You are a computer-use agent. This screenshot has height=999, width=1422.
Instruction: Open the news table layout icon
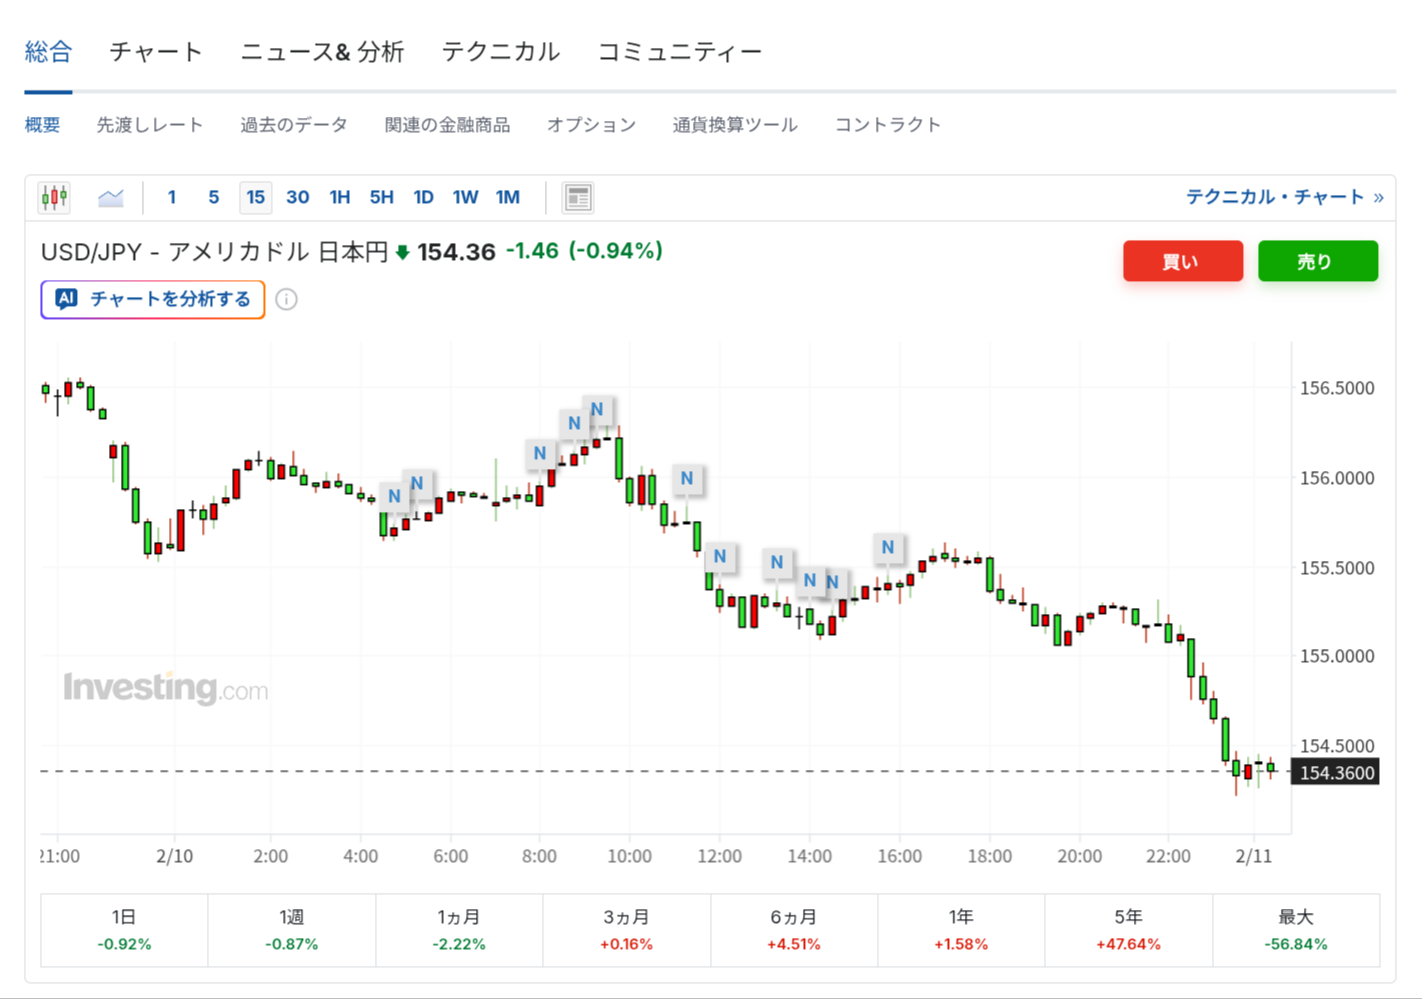click(x=577, y=197)
